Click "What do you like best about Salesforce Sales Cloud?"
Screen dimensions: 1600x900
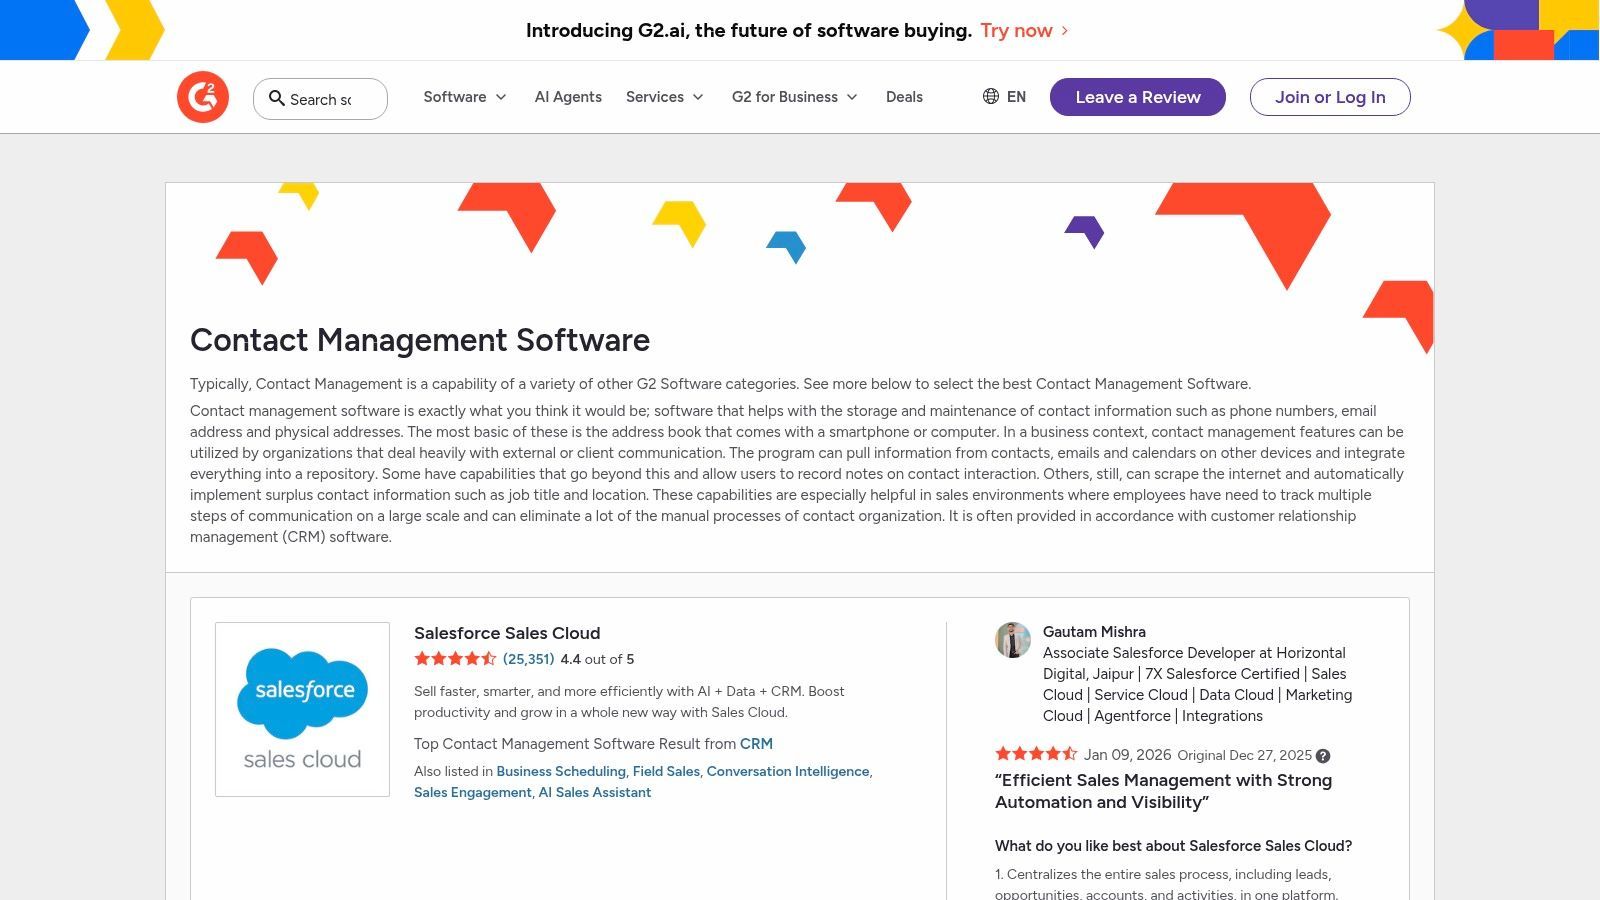[x=1173, y=846]
